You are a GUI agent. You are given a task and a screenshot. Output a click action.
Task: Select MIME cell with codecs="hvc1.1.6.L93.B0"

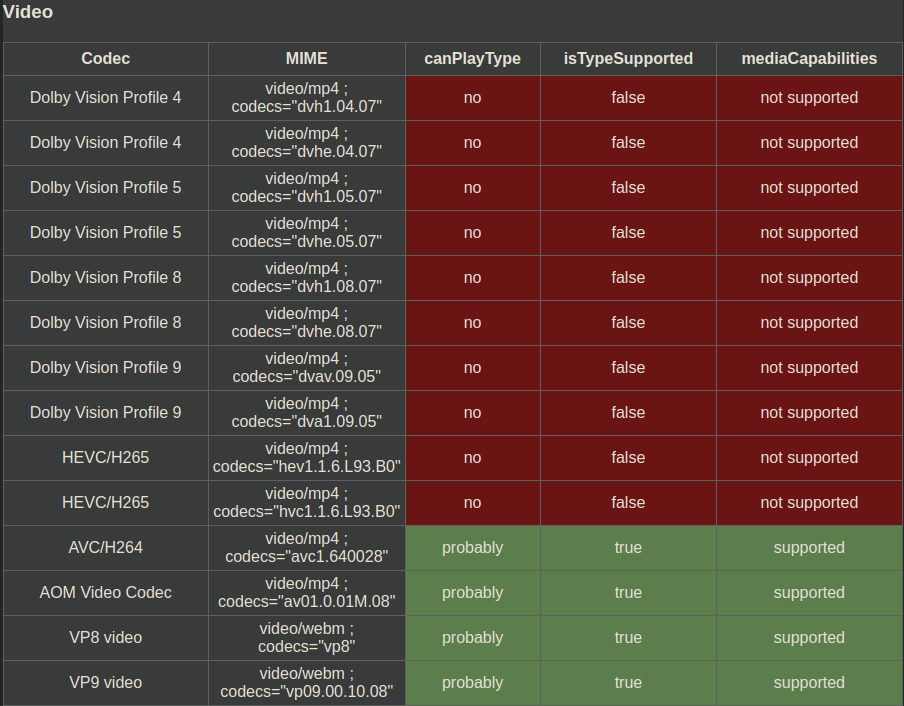(307, 502)
